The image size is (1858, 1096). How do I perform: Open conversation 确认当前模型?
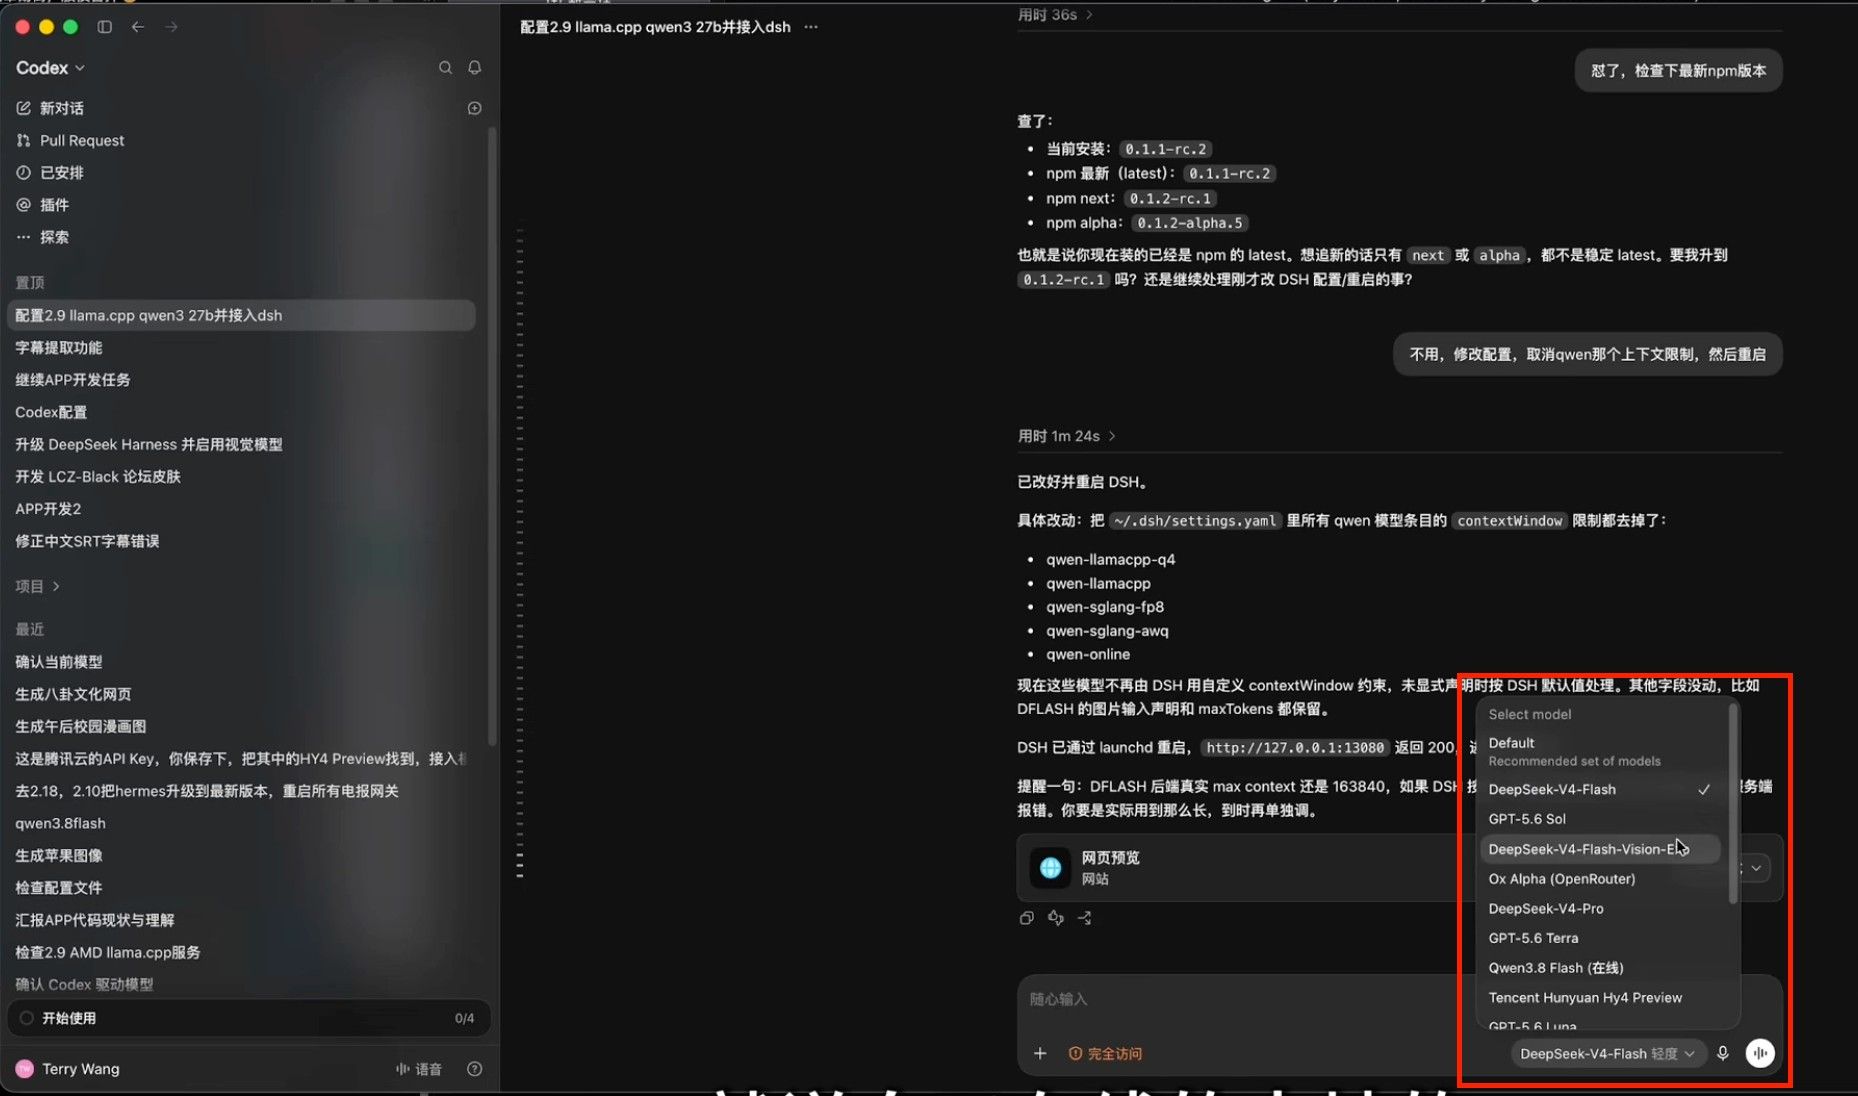240,662
